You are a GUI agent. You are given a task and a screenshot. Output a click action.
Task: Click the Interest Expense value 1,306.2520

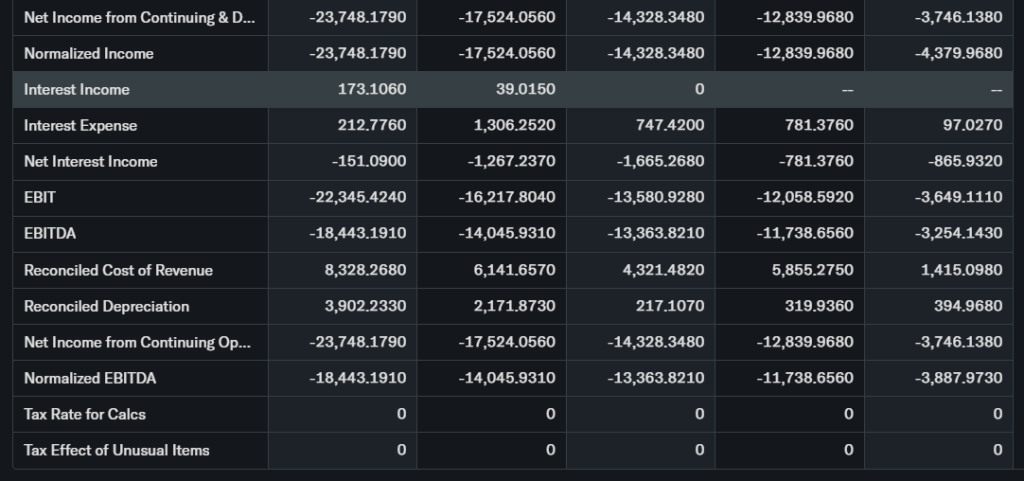tap(514, 125)
